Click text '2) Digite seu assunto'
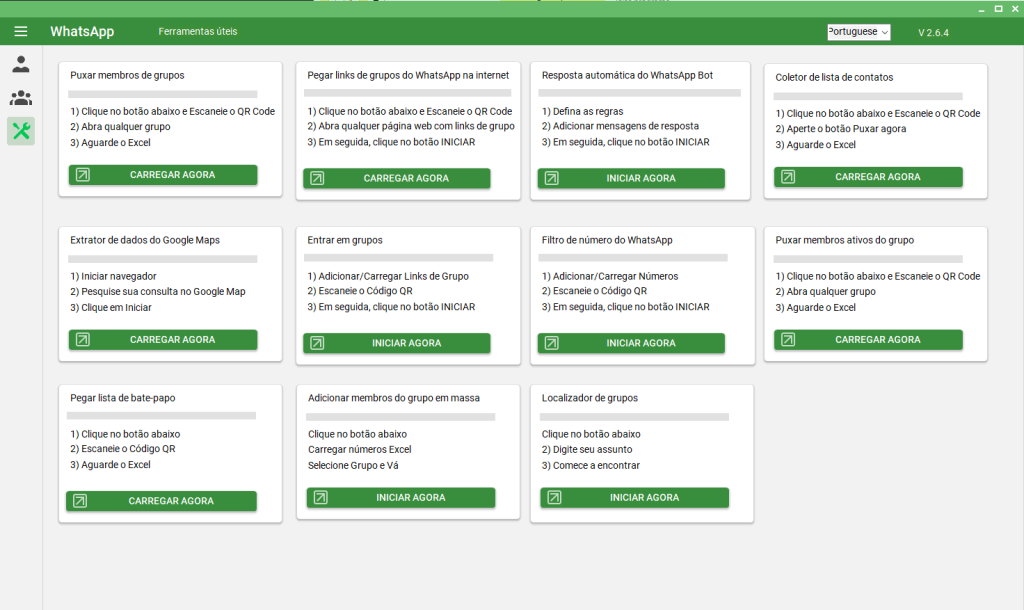Image resolution: width=1024 pixels, height=610 pixels. click(x=587, y=449)
